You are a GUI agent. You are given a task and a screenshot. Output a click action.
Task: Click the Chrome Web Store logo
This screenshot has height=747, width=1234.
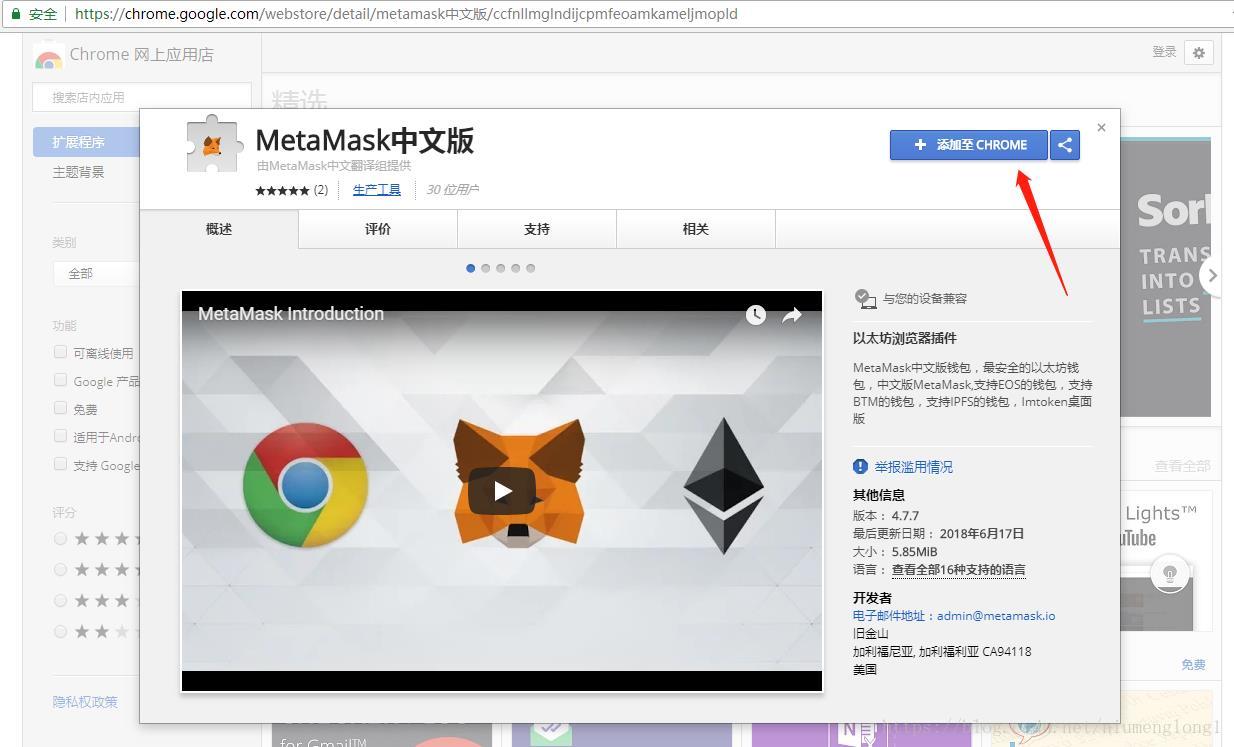point(48,57)
